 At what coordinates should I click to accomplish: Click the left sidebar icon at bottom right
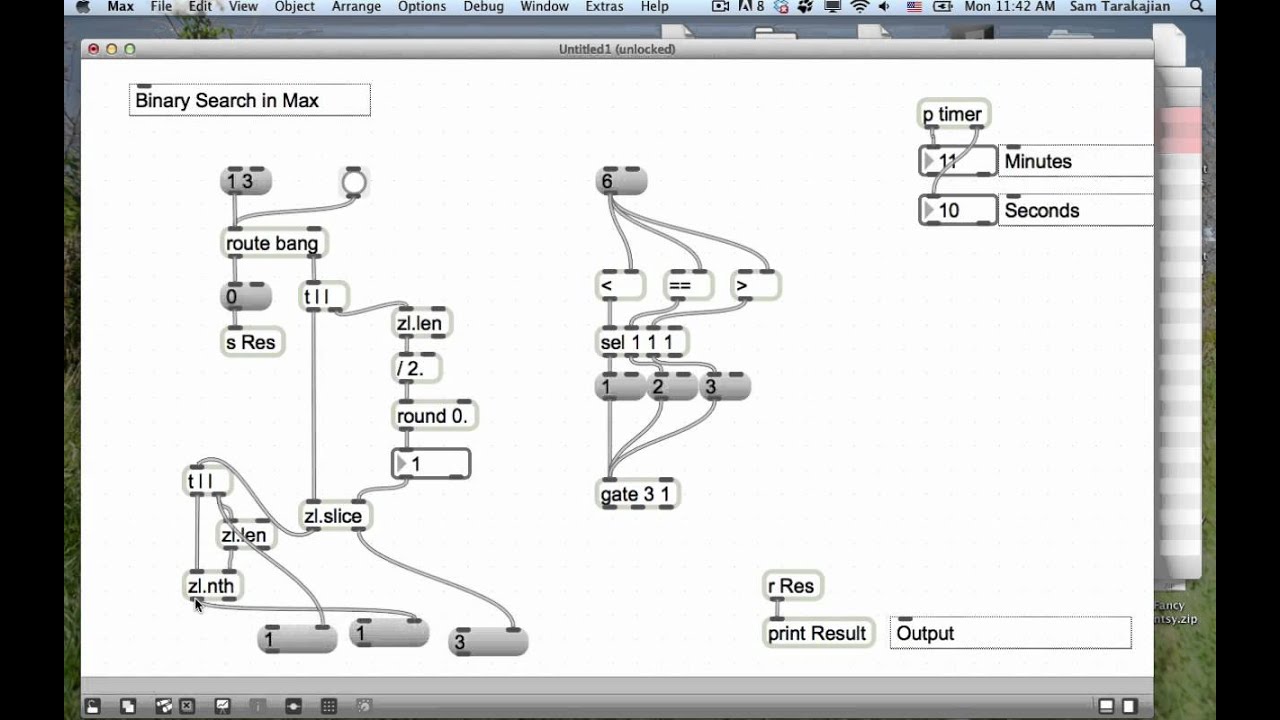(1106, 706)
